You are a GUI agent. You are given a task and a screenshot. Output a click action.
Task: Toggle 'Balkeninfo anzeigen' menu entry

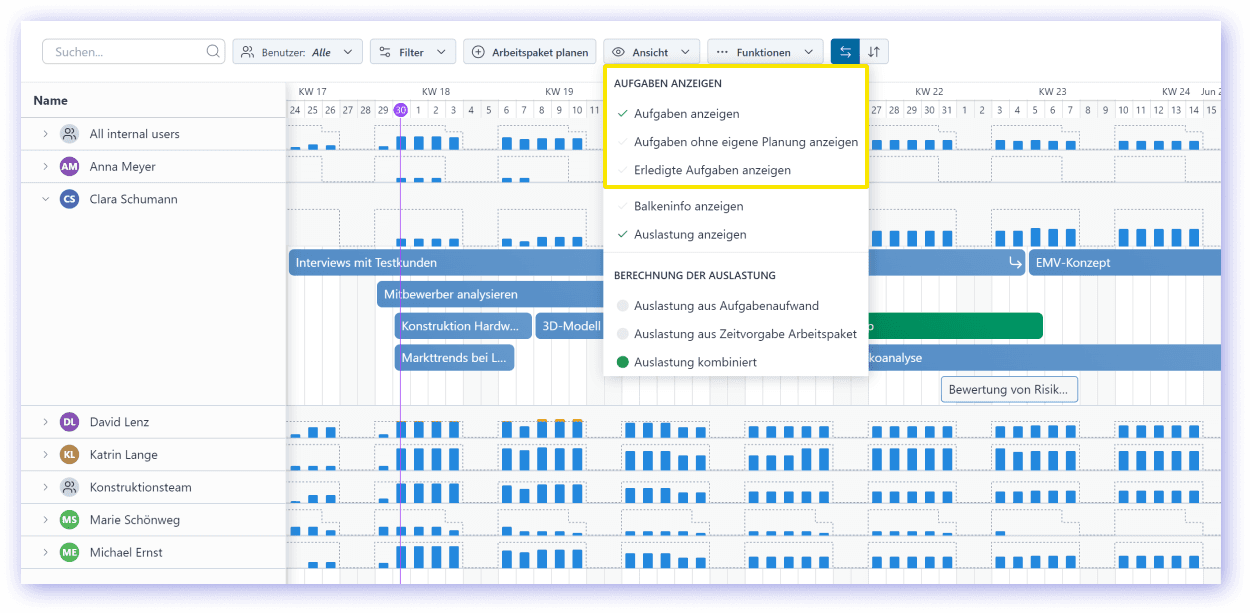pos(688,206)
